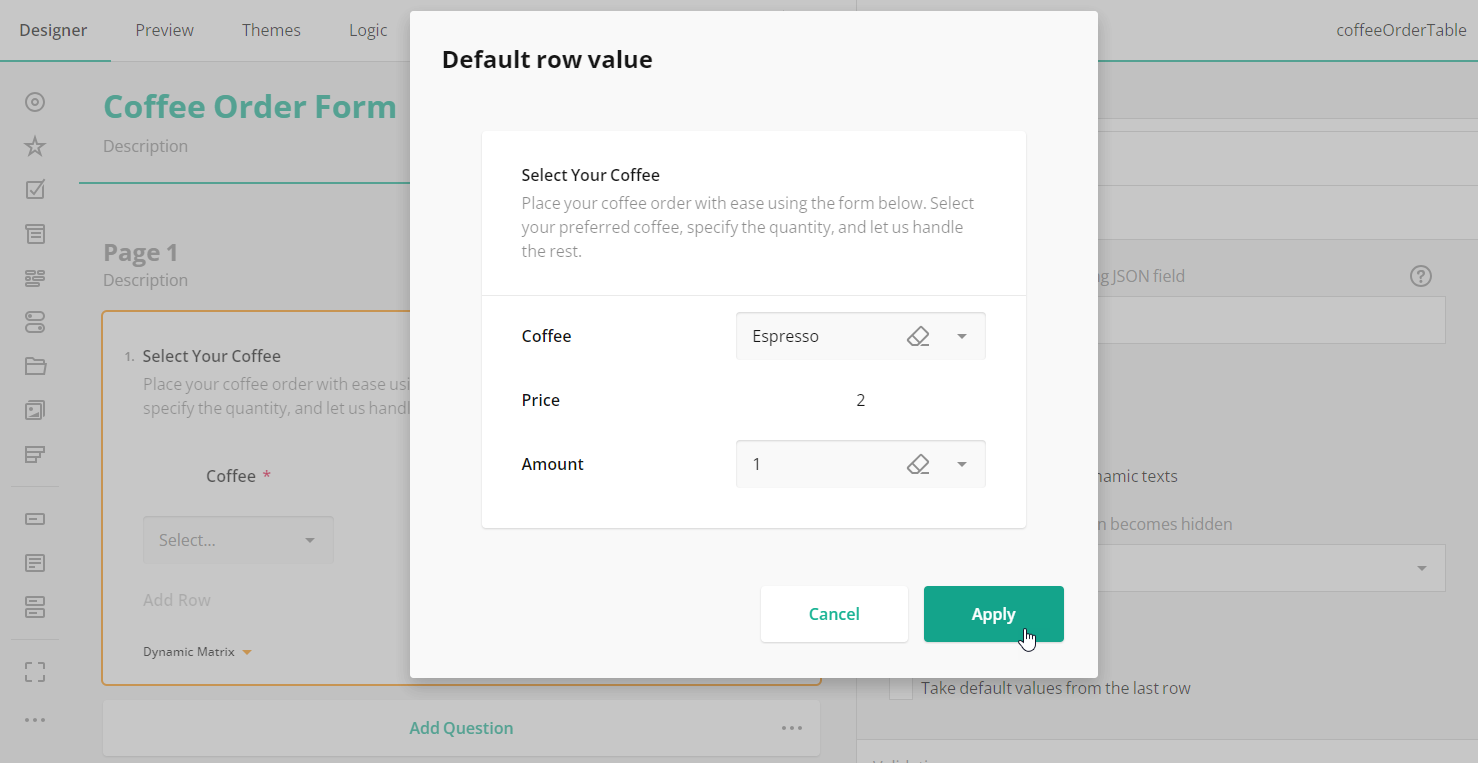Select the Radio Button Group question type
Viewport: 1478px width, 763px height.
pos(35,101)
